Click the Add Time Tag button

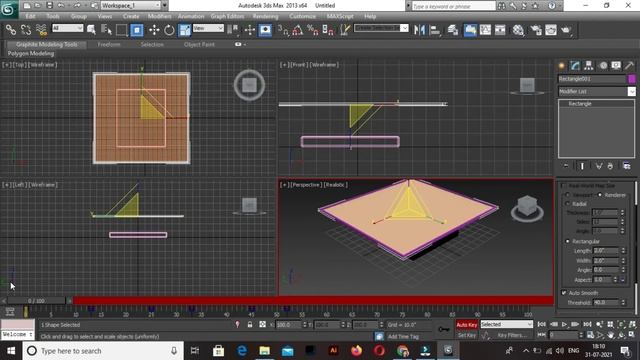tap(403, 336)
